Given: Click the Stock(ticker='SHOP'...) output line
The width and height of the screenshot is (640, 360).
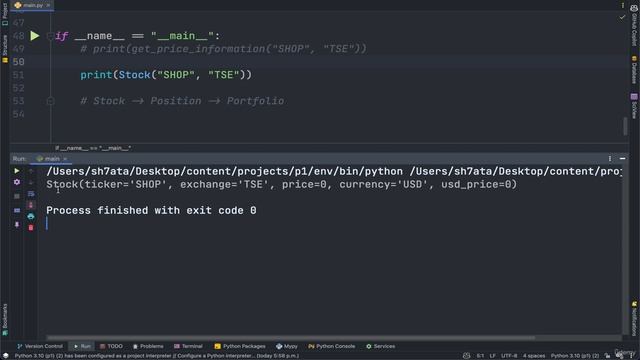Looking at the screenshot, I should click(282, 184).
